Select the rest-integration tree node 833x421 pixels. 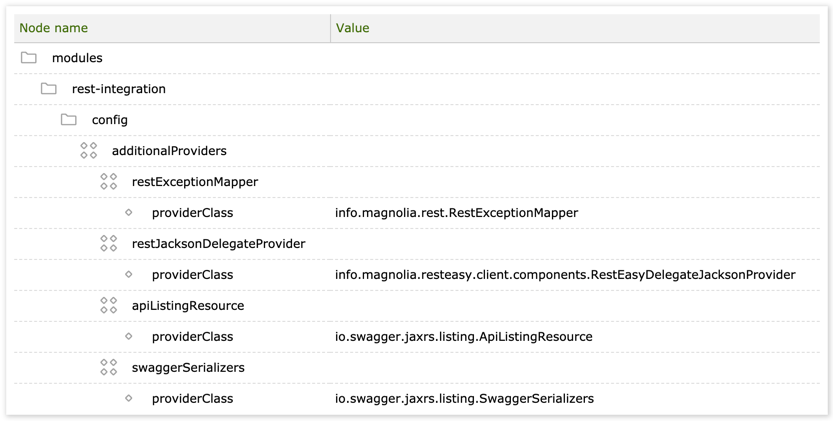[x=118, y=89]
